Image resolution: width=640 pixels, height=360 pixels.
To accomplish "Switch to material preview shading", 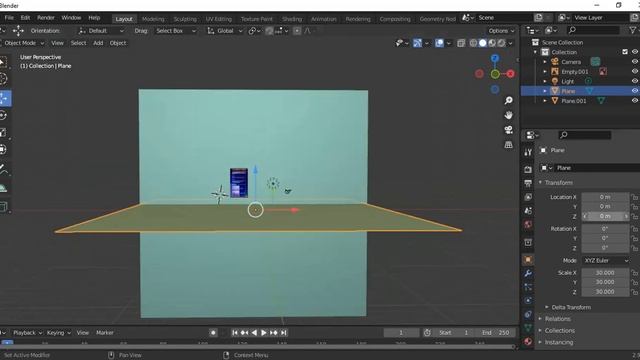I will (492, 43).
